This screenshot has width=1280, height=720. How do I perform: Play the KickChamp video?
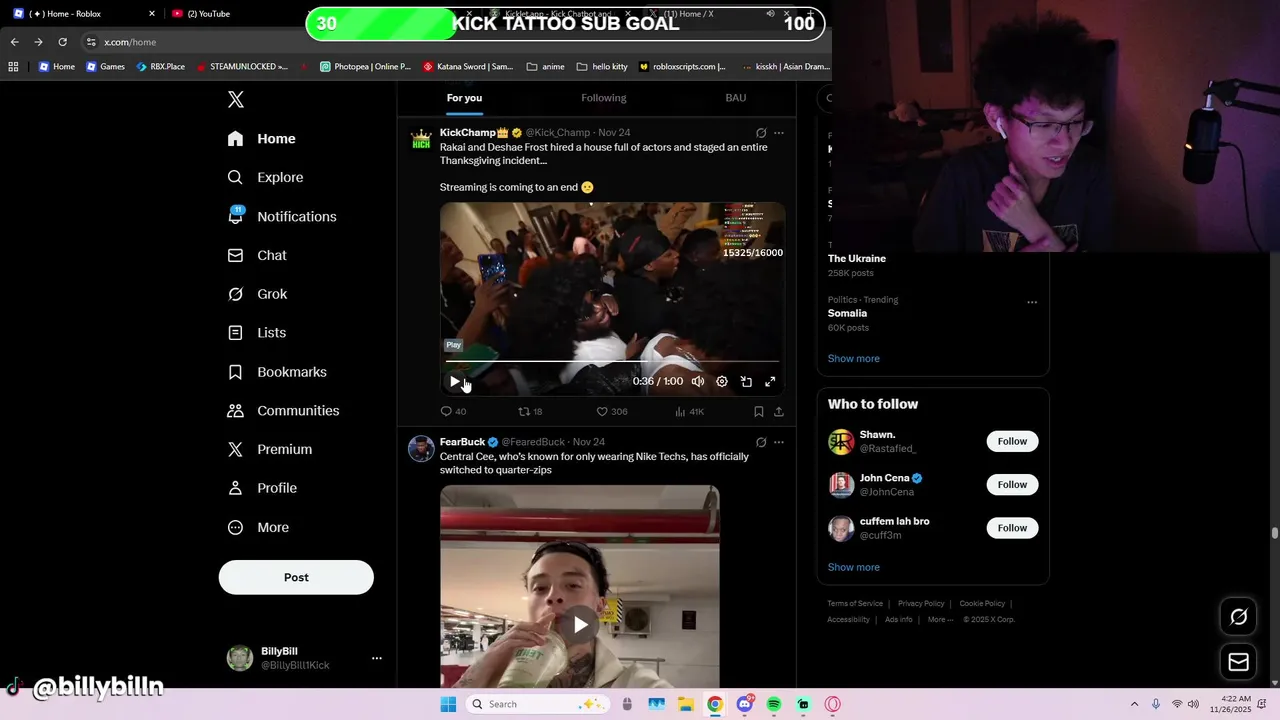pos(455,381)
